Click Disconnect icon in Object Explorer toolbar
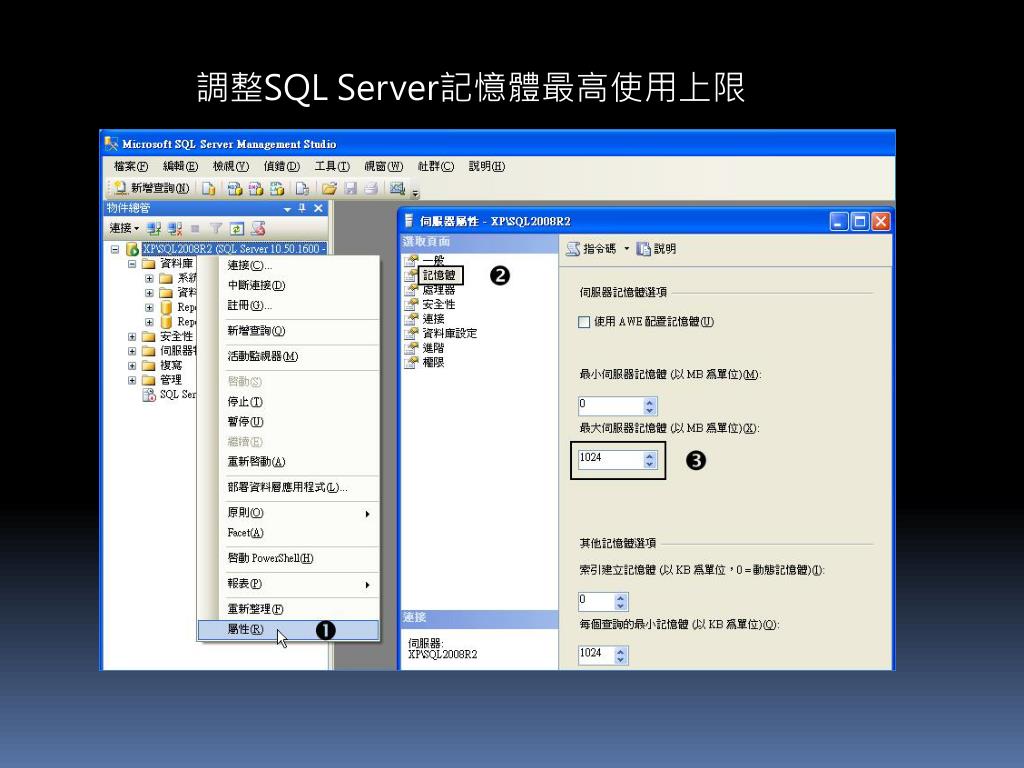 [174, 228]
